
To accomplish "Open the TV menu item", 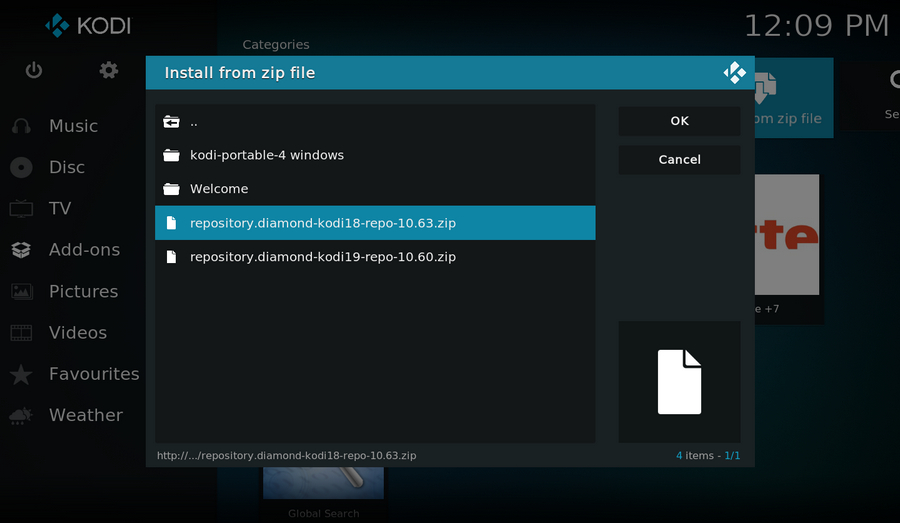I will click(60, 208).
